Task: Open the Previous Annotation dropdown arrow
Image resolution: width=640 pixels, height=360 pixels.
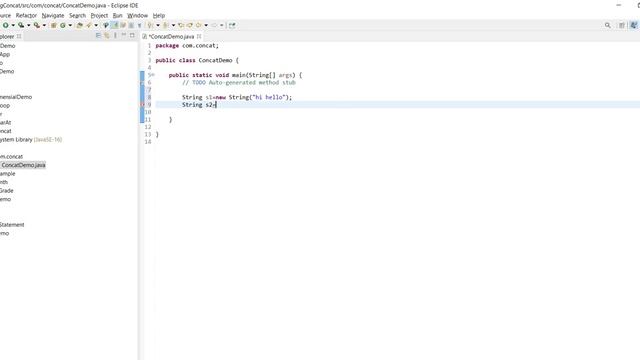Action: click(x=173, y=25)
